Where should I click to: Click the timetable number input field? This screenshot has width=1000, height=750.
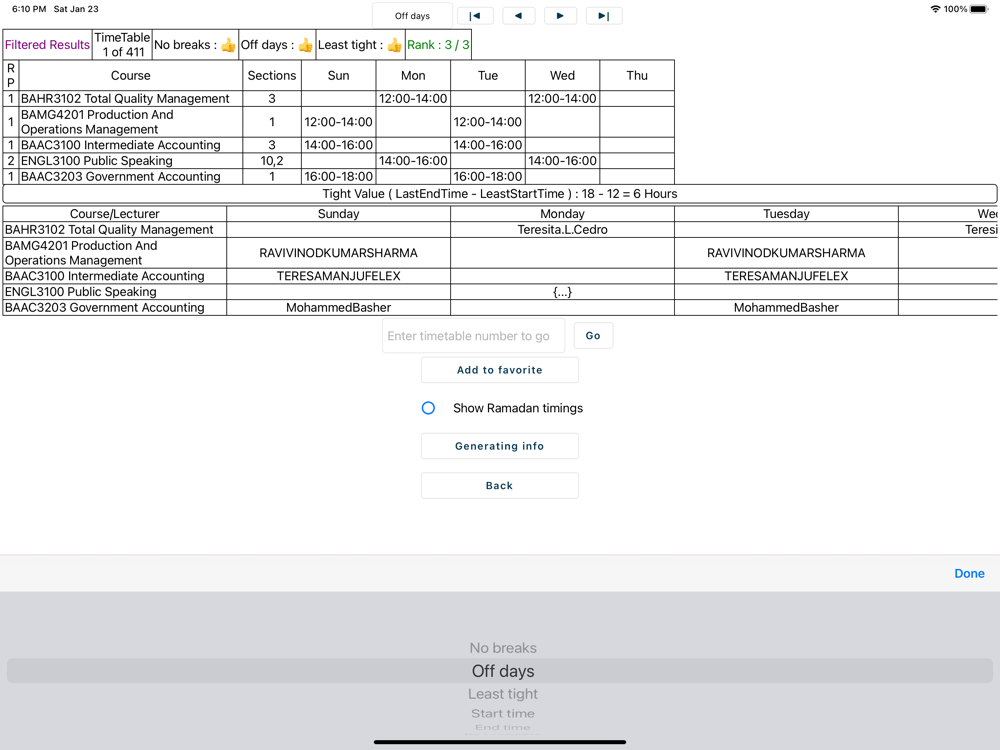(x=473, y=336)
